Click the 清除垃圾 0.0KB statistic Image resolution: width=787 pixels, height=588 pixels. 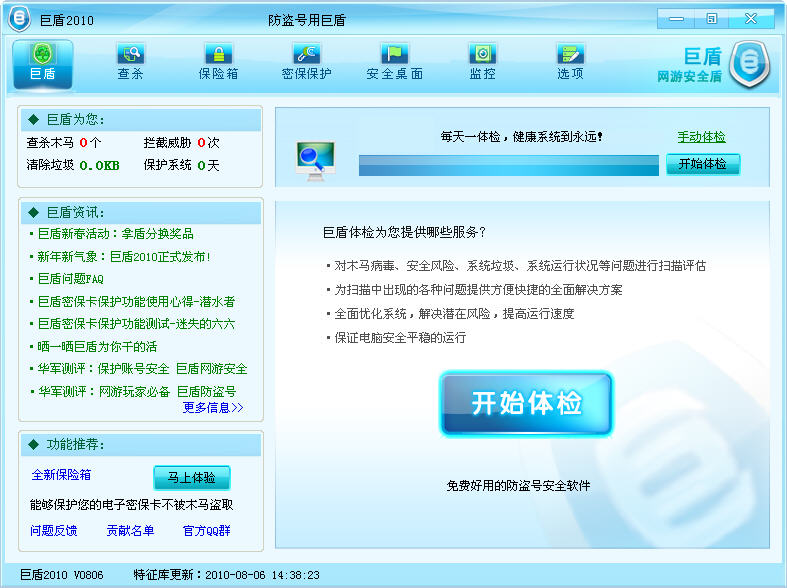click(x=73, y=165)
